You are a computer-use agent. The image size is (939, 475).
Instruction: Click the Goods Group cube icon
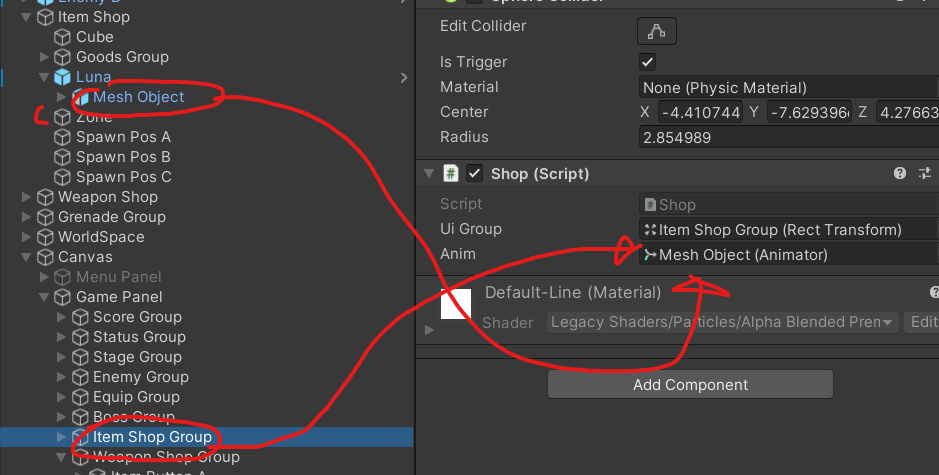[x=63, y=57]
